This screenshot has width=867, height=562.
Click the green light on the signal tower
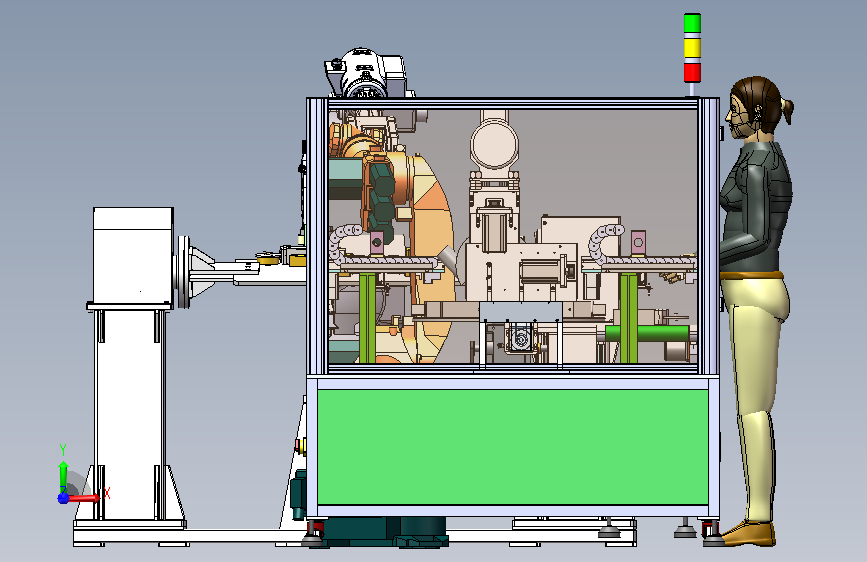(x=692, y=24)
